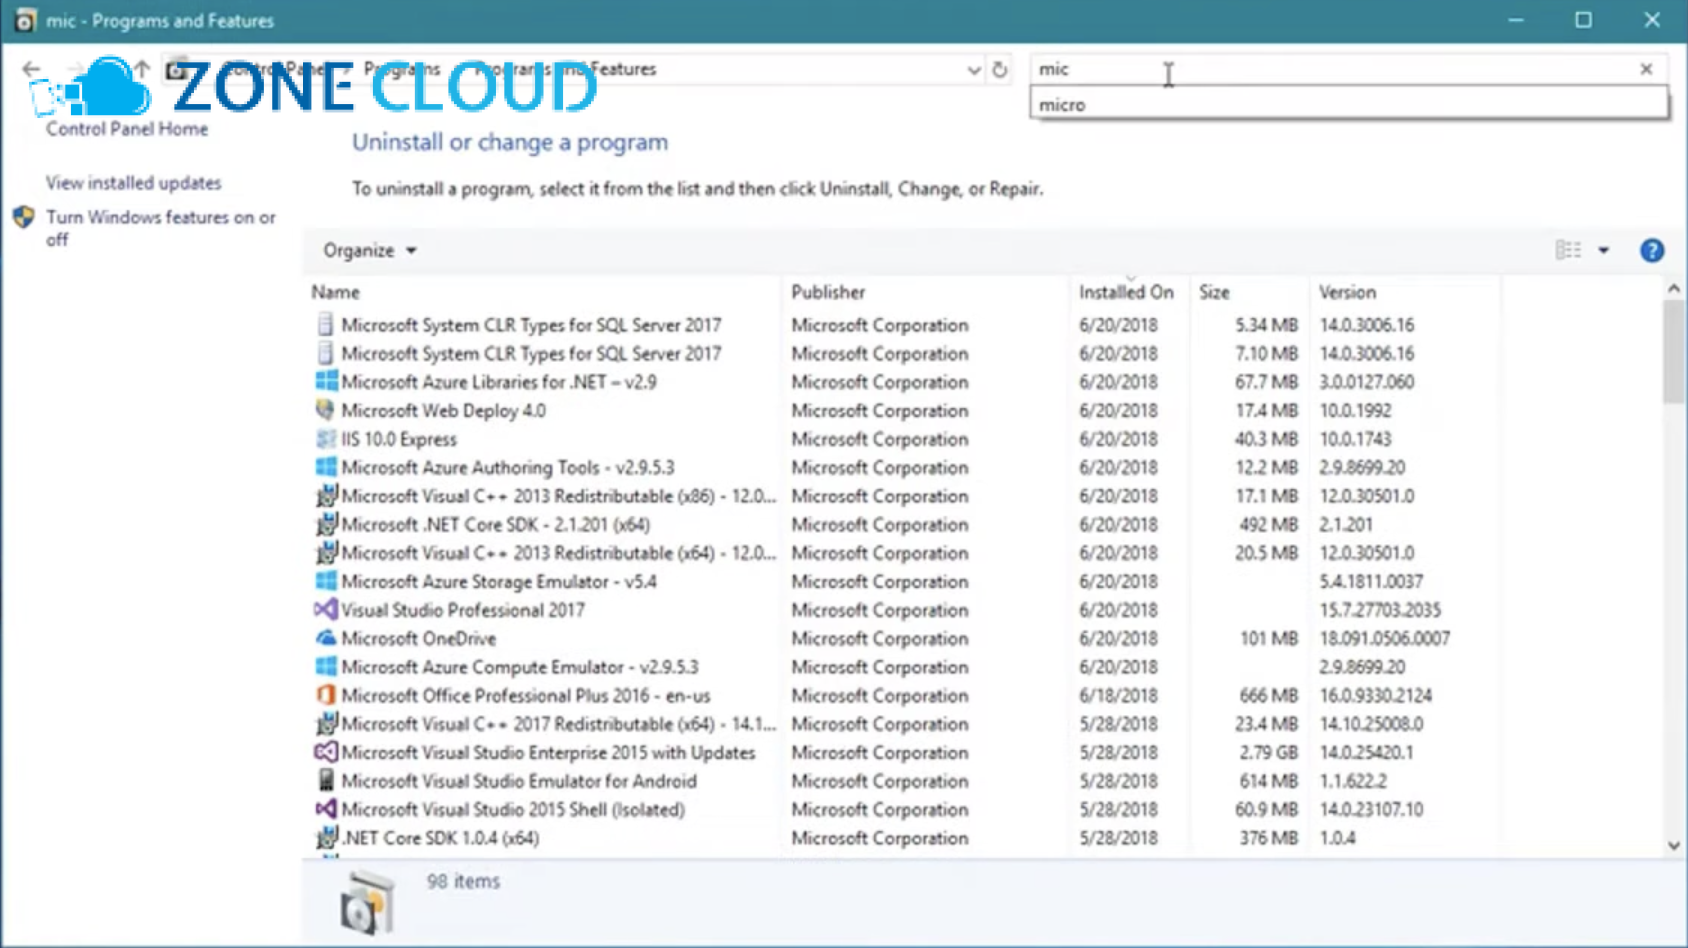1688x948 pixels.
Task: Click the Azure Libraries for .NET icon
Action: [325, 382]
